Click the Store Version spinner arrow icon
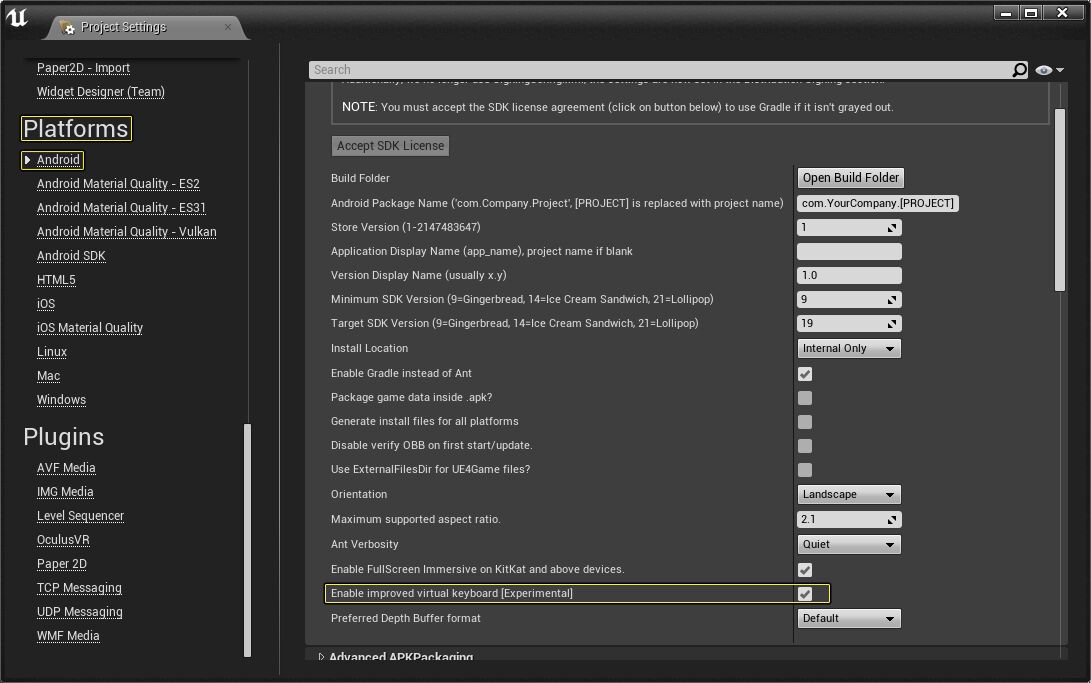This screenshot has height=683, width=1091. [892, 228]
